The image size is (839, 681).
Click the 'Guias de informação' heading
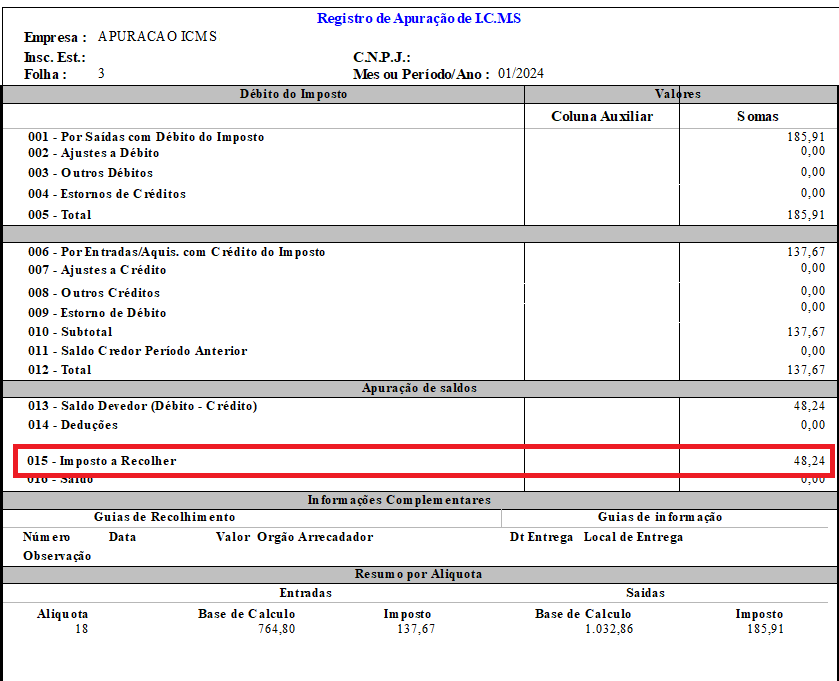point(660,517)
